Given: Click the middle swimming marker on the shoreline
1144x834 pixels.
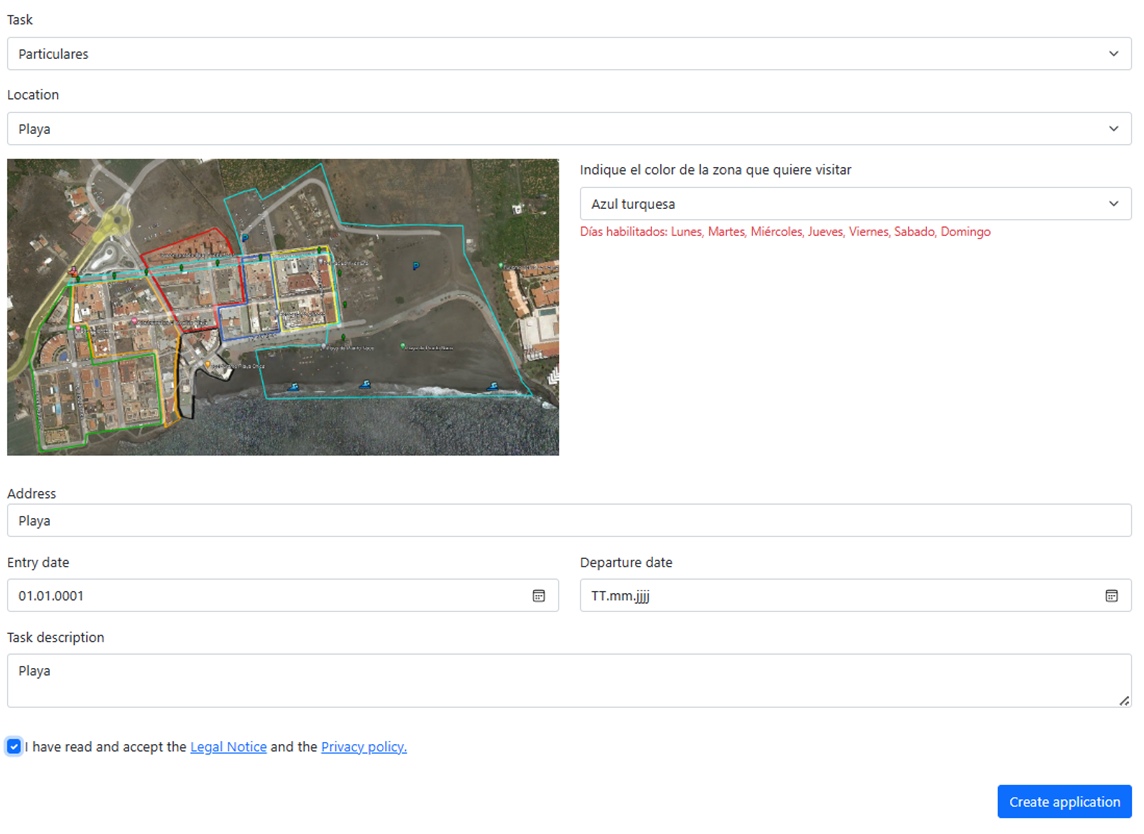Looking at the screenshot, I should click(x=365, y=384).
